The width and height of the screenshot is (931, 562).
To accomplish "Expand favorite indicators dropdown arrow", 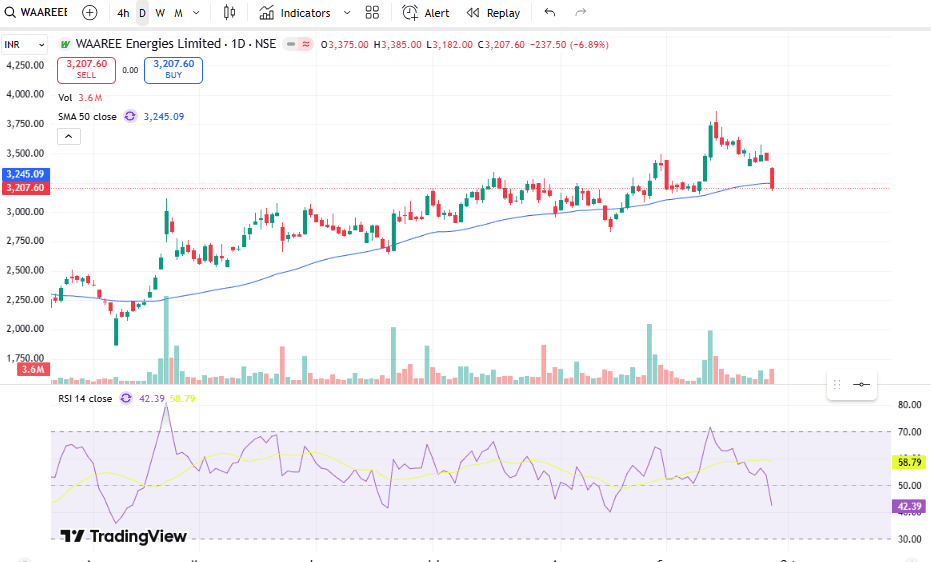I will coord(347,13).
